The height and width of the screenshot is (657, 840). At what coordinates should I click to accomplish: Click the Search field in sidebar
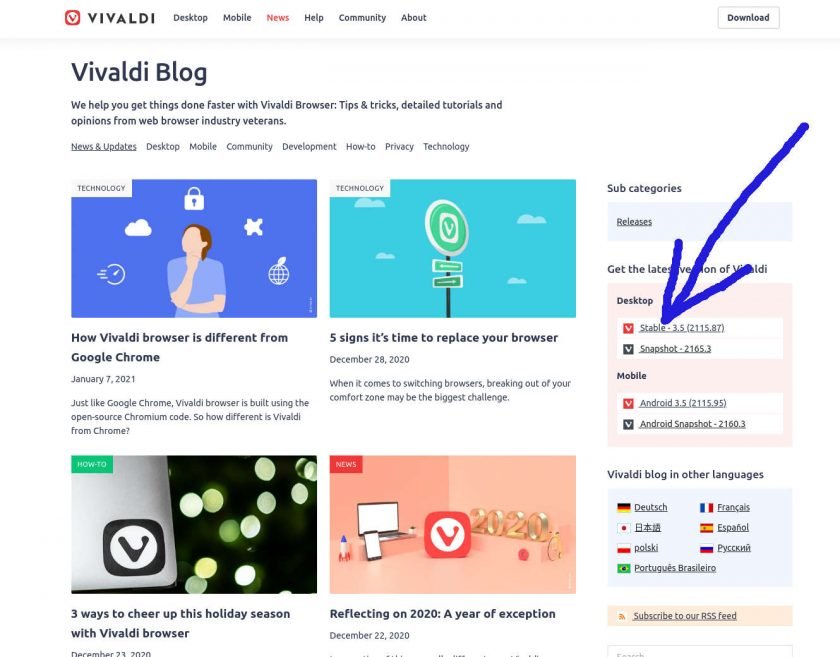coord(699,652)
